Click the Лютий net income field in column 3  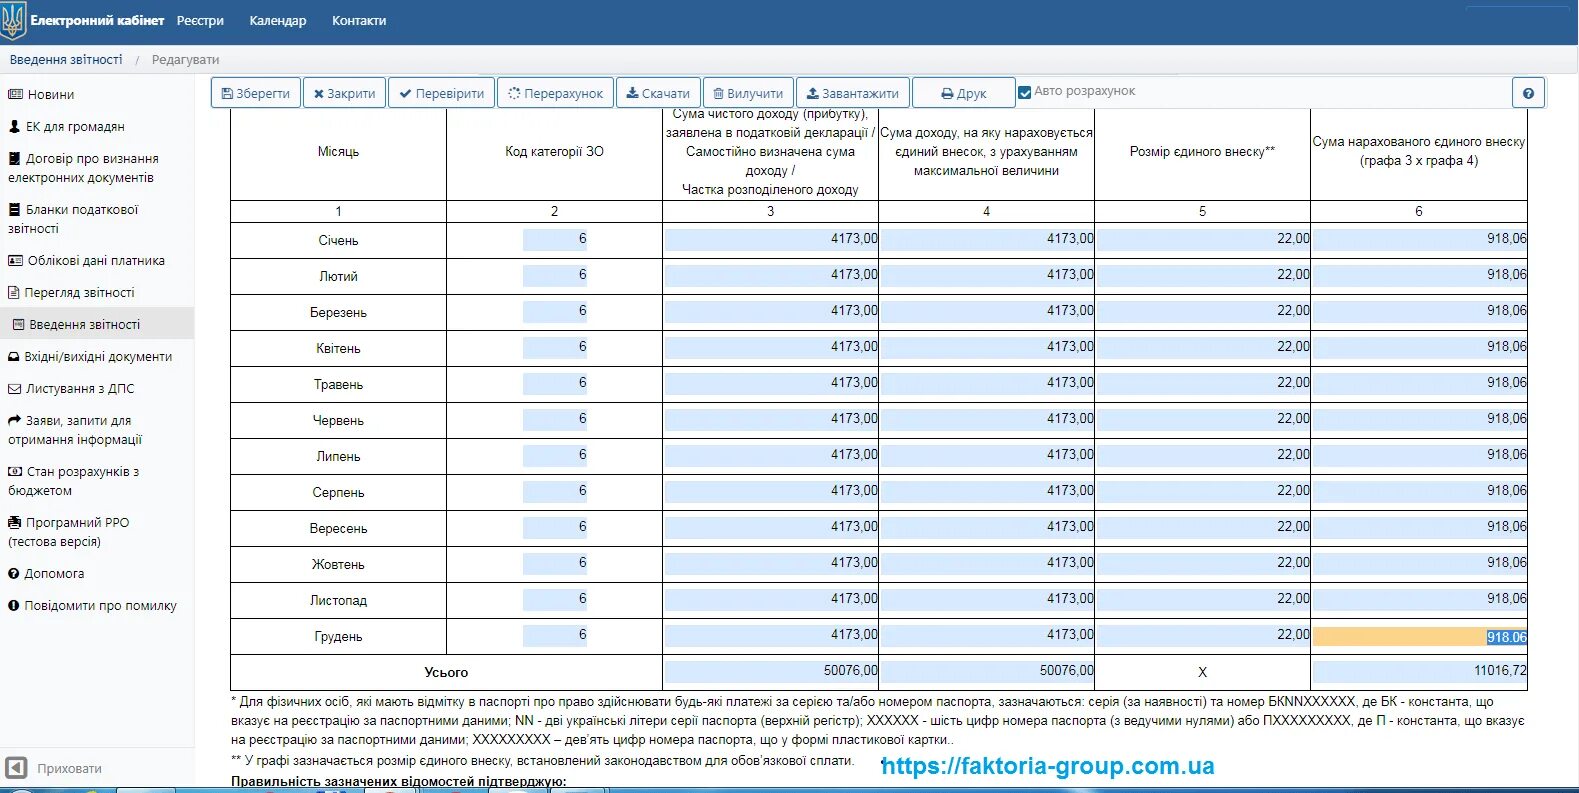pyautogui.click(x=771, y=275)
